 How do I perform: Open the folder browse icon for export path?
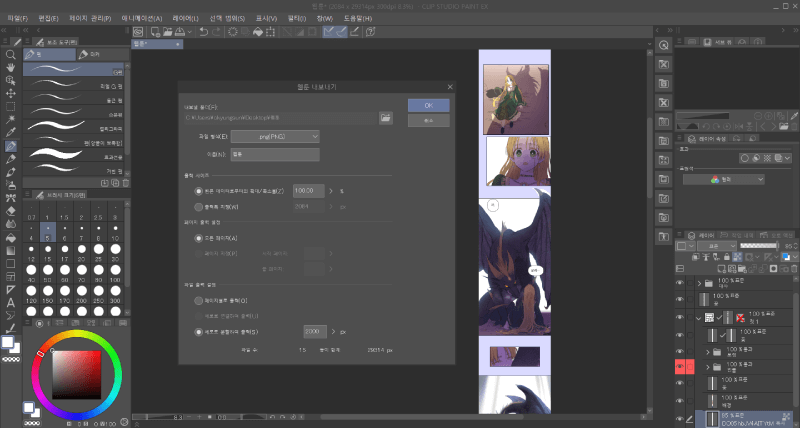[386, 118]
